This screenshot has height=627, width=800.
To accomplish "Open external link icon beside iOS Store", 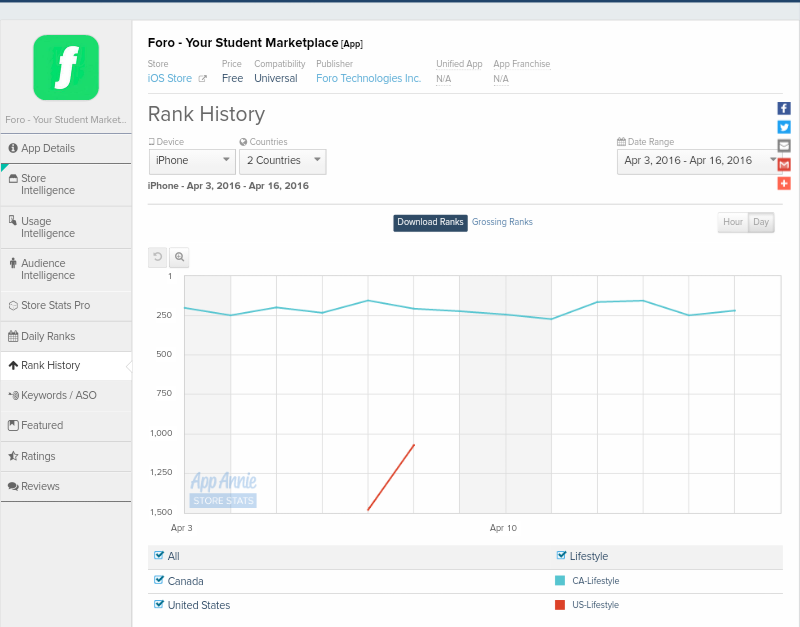I will click(x=203, y=79).
